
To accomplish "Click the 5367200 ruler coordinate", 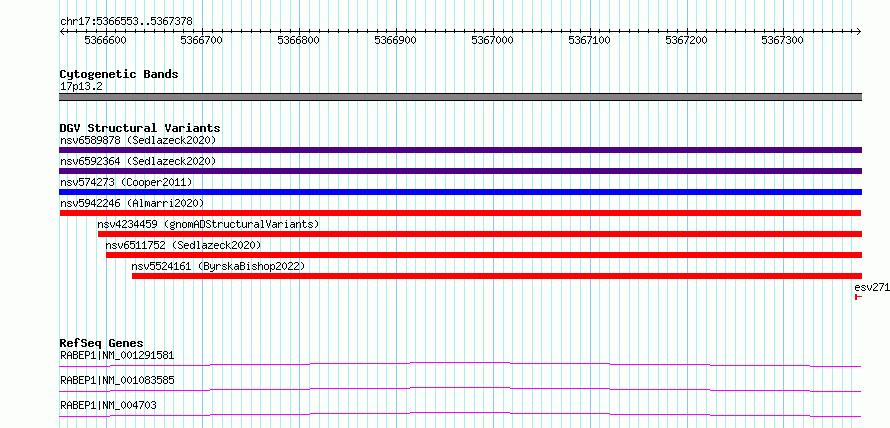I will click(686, 40).
